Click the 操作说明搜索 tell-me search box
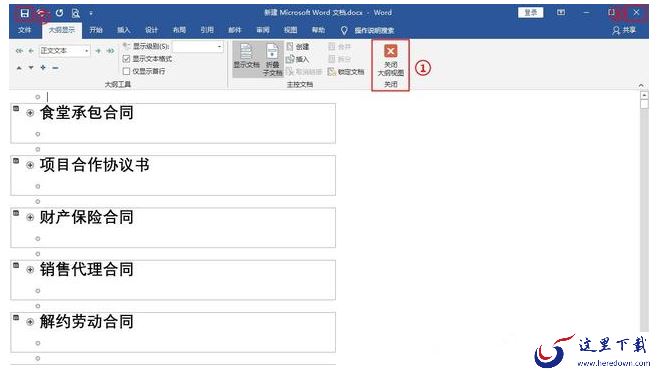660x371 pixels. 367,30
